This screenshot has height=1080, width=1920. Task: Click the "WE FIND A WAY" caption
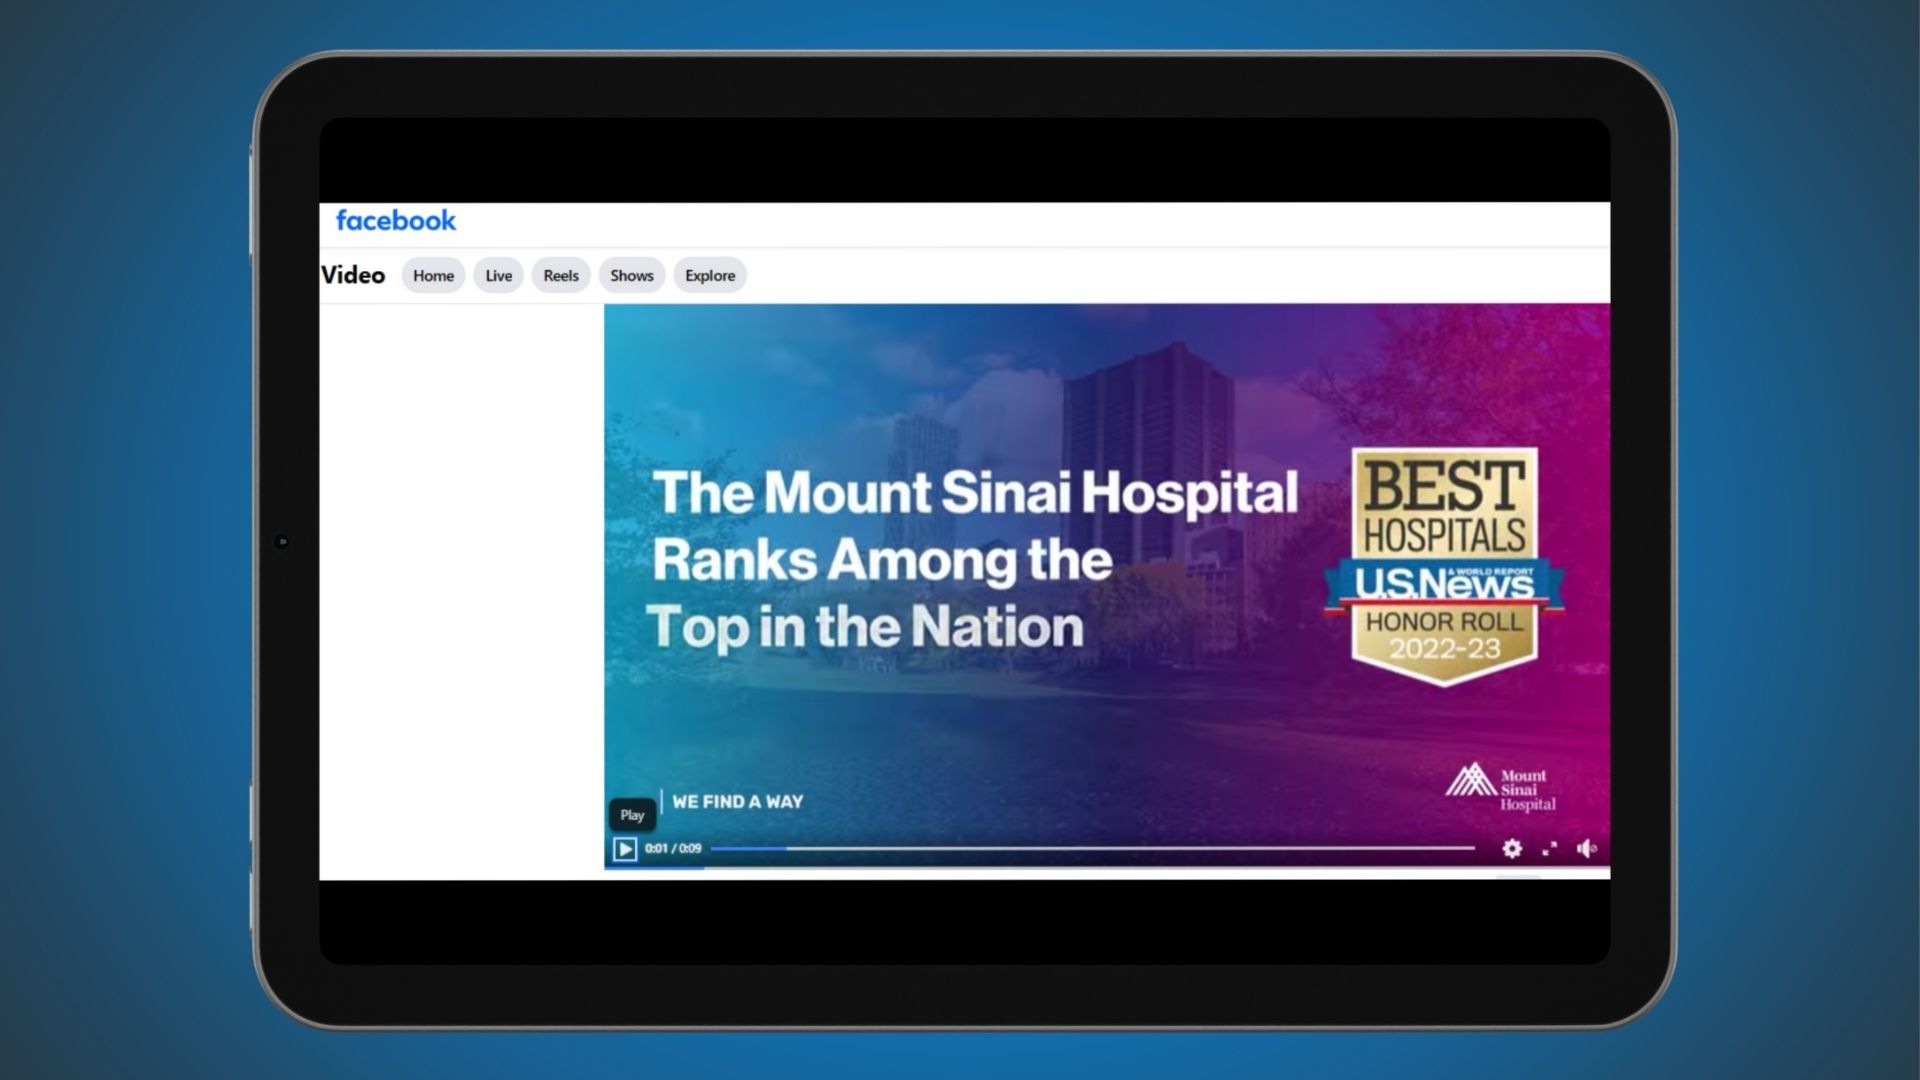[x=737, y=802]
